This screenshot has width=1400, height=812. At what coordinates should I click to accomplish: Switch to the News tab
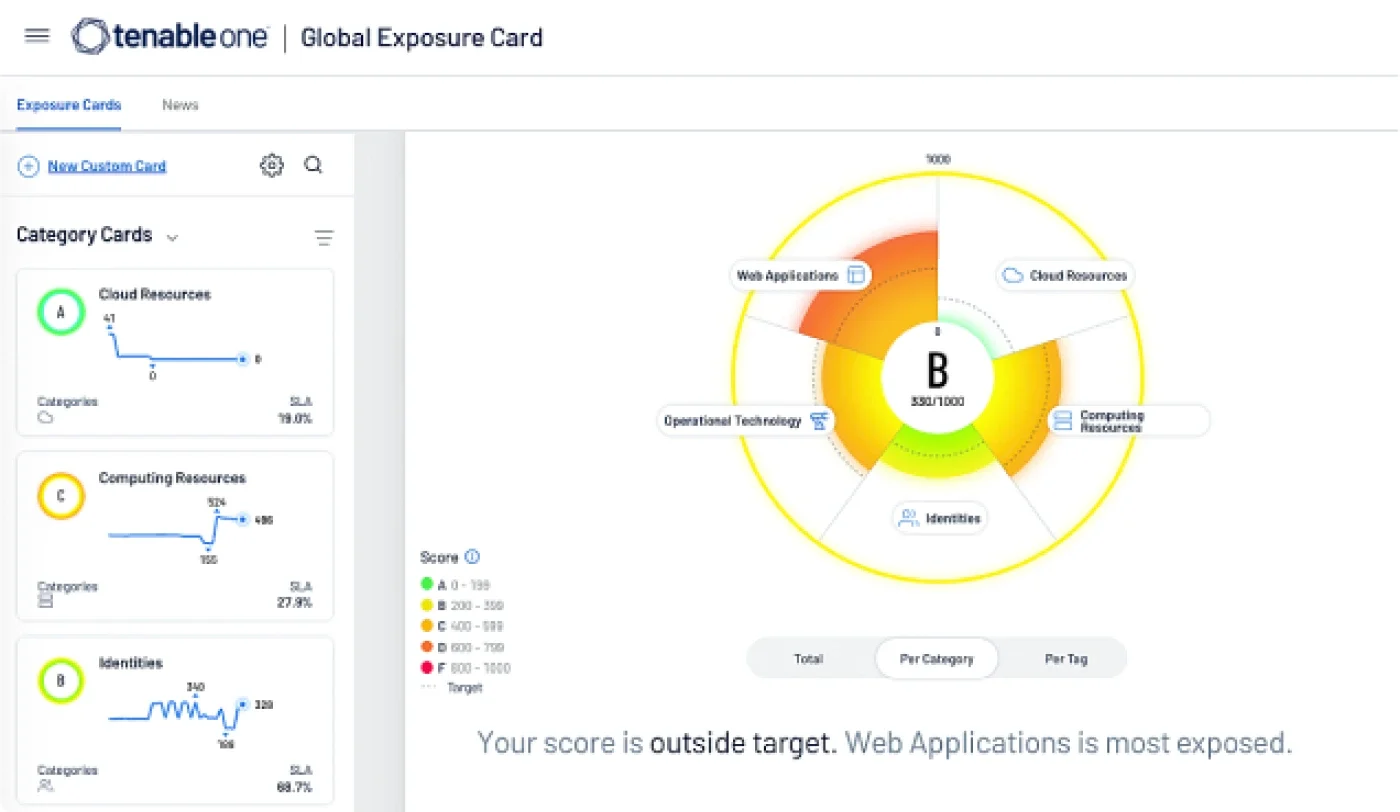coord(179,104)
